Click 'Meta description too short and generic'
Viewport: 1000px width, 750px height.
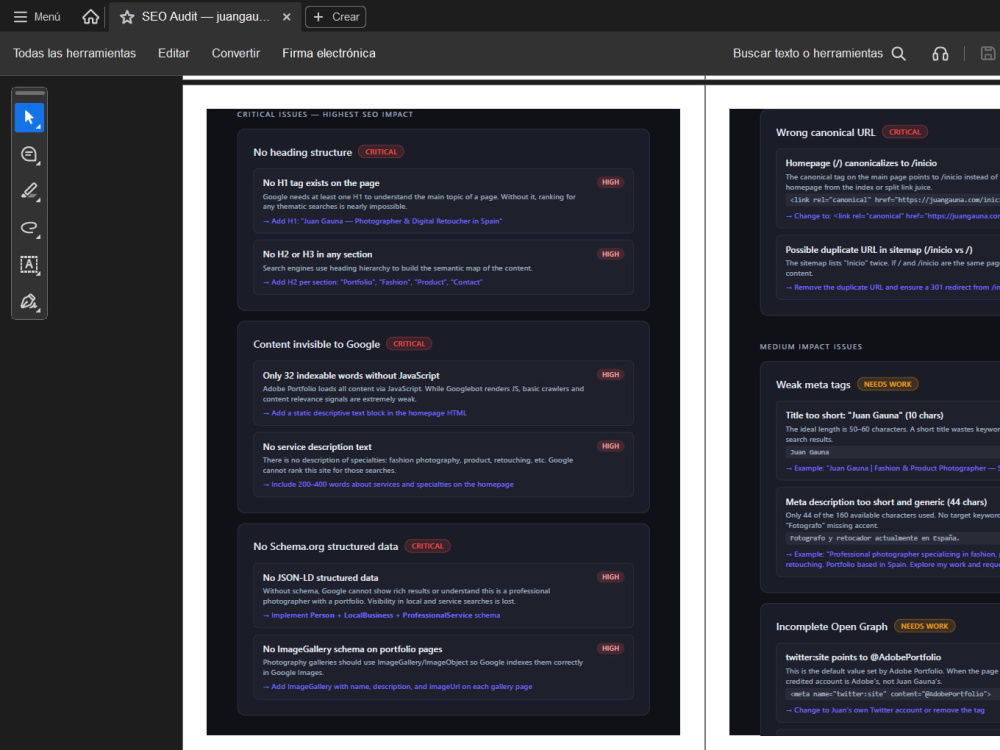tap(886, 502)
